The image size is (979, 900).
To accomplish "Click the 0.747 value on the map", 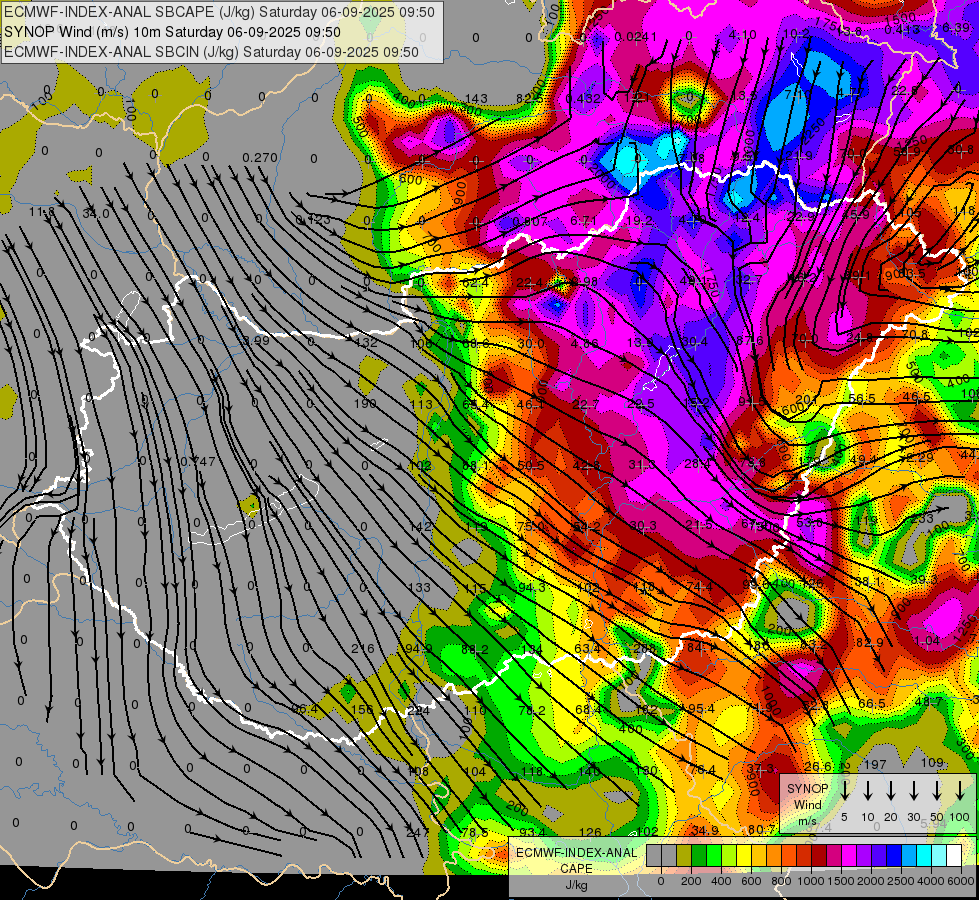I will tap(198, 462).
